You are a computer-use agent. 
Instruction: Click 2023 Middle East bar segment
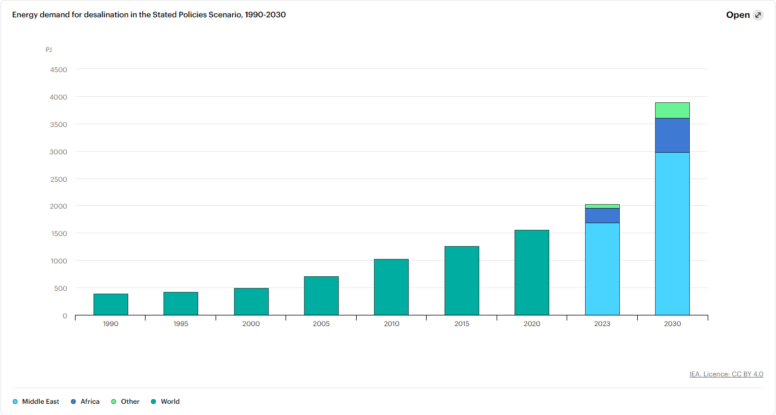(602, 268)
